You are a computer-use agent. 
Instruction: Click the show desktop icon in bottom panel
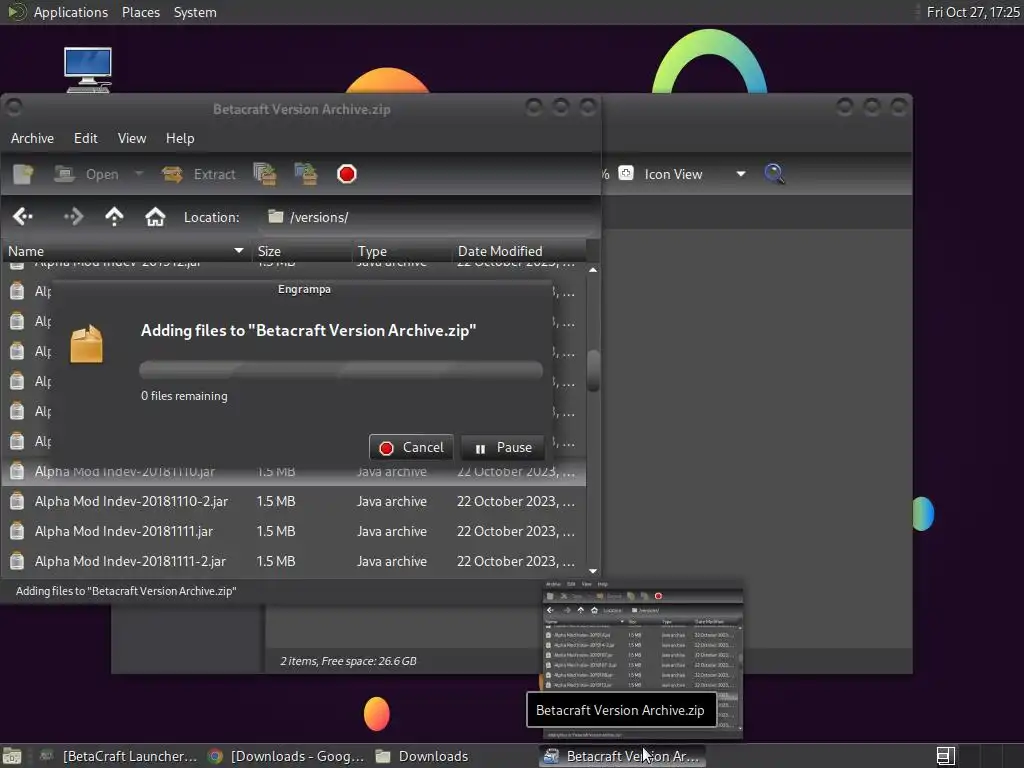pos(12,756)
